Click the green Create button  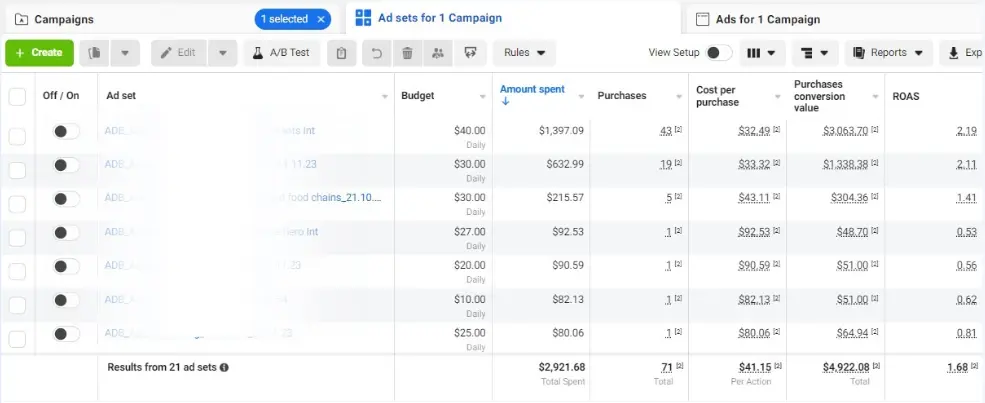[39, 53]
